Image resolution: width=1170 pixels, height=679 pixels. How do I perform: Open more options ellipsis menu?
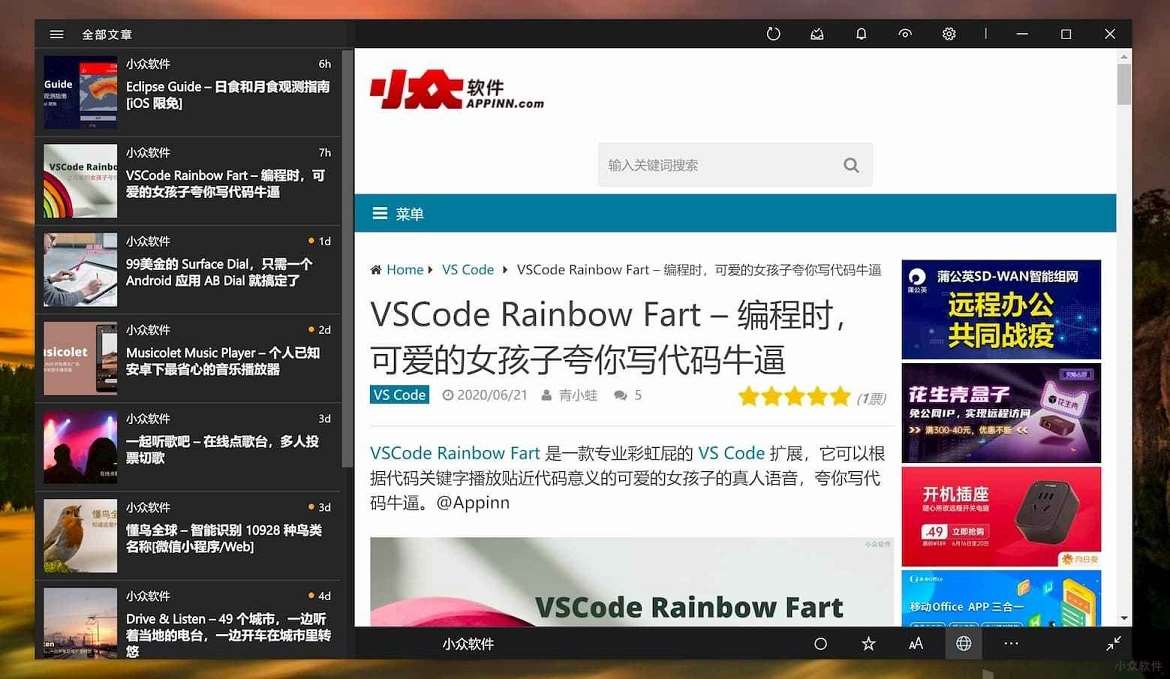(1011, 643)
